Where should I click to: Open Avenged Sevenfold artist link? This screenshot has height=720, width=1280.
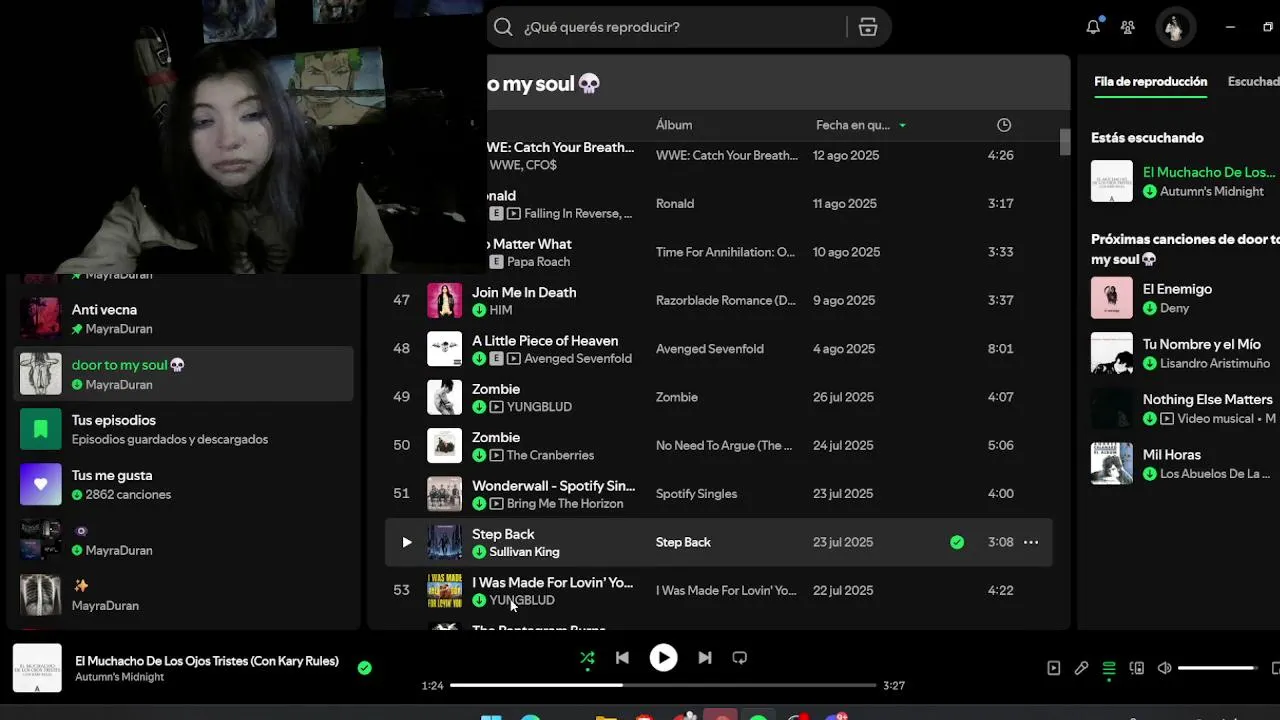tap(578, 358)
